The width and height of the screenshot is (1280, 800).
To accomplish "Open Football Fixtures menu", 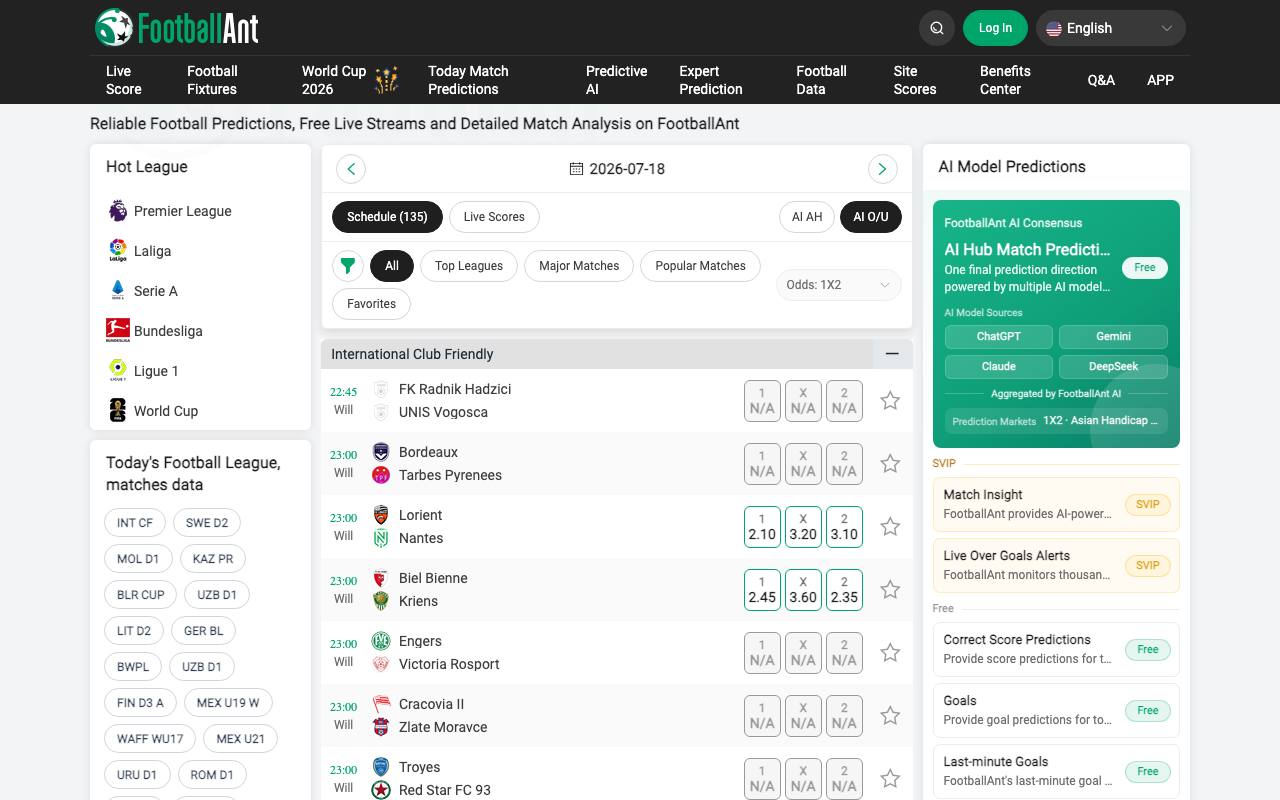I will click(x=212, y=80).
